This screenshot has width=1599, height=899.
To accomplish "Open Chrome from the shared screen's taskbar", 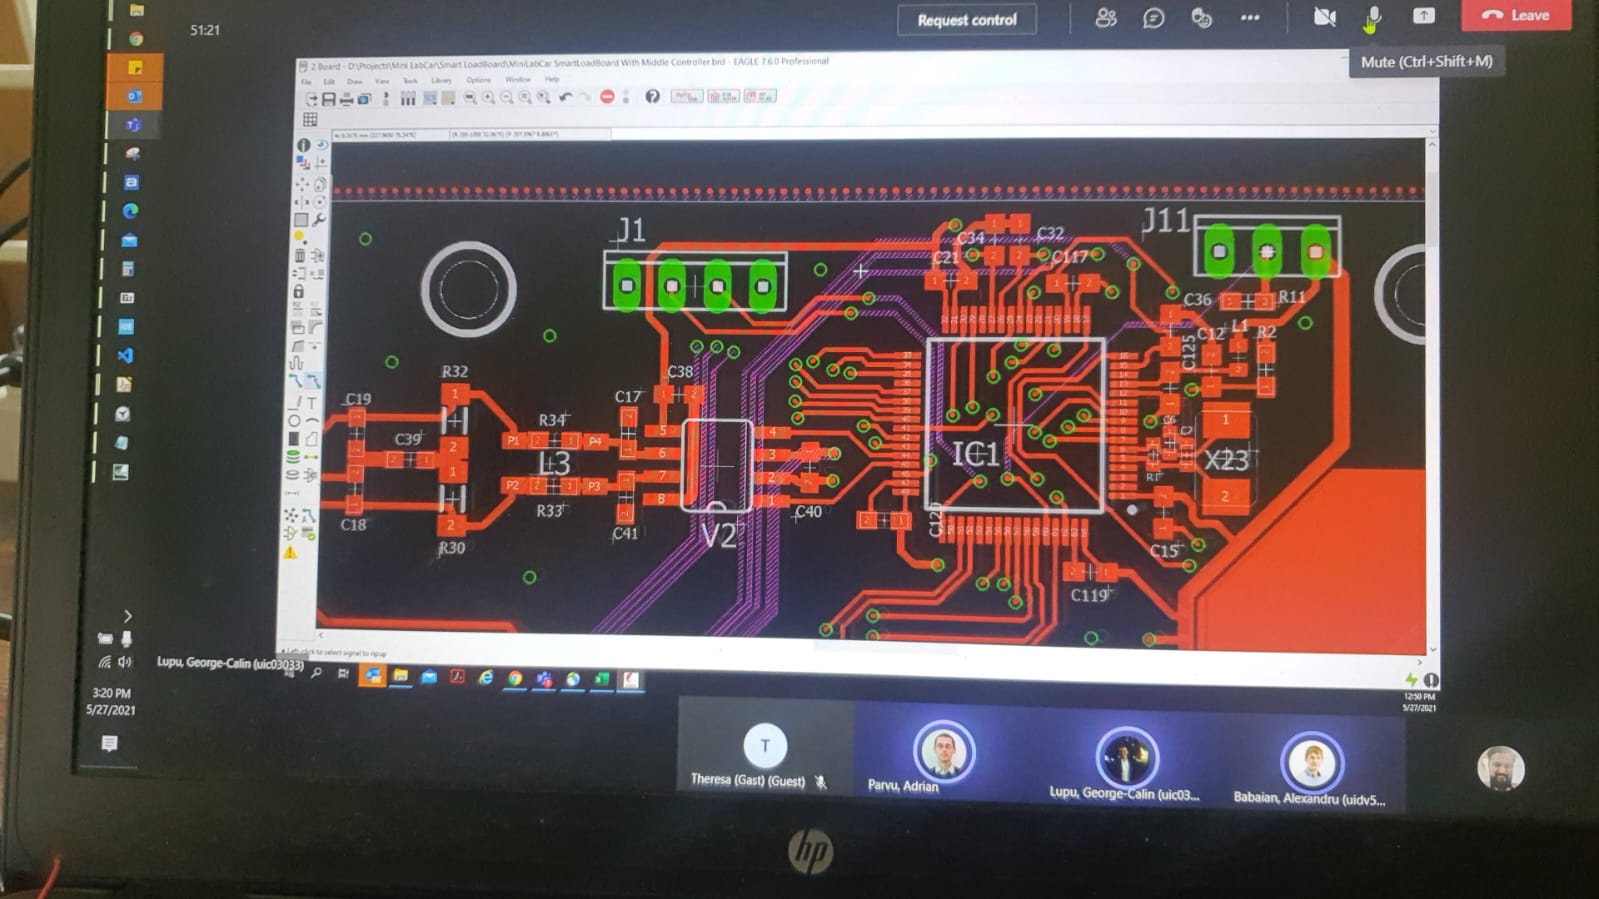I will (514, 678).
